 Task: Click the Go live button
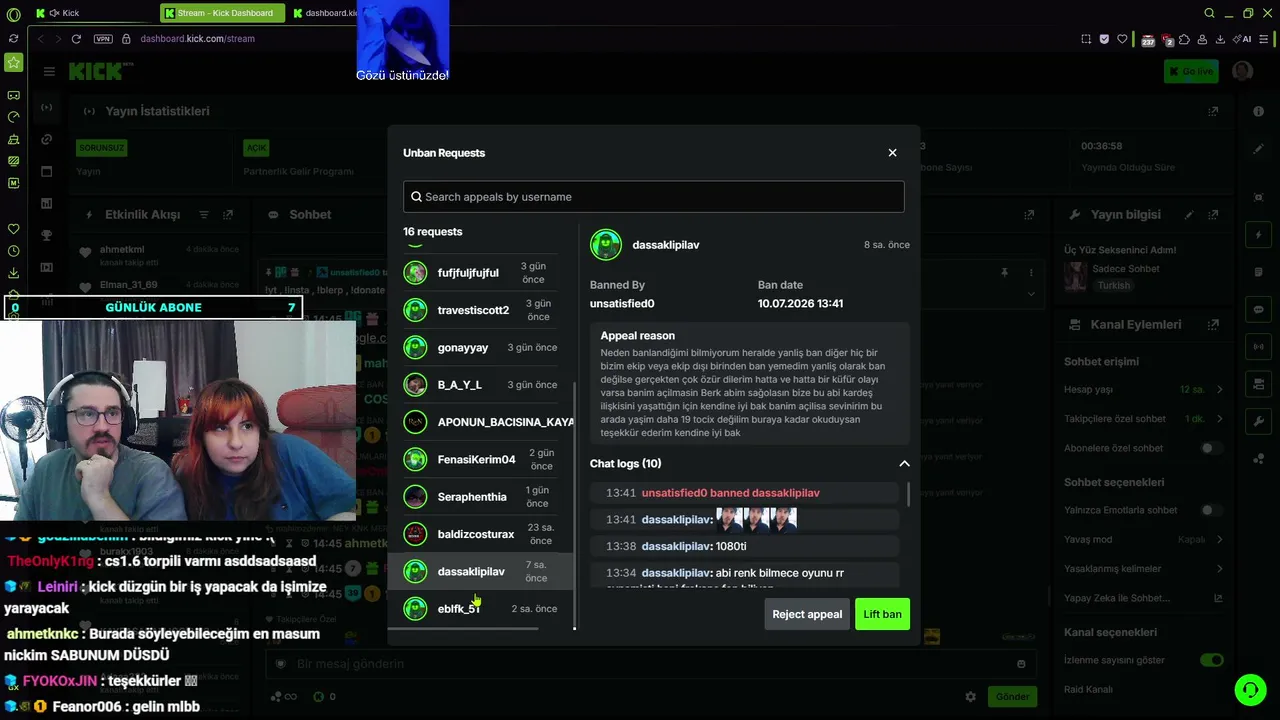coord(1190,71)
